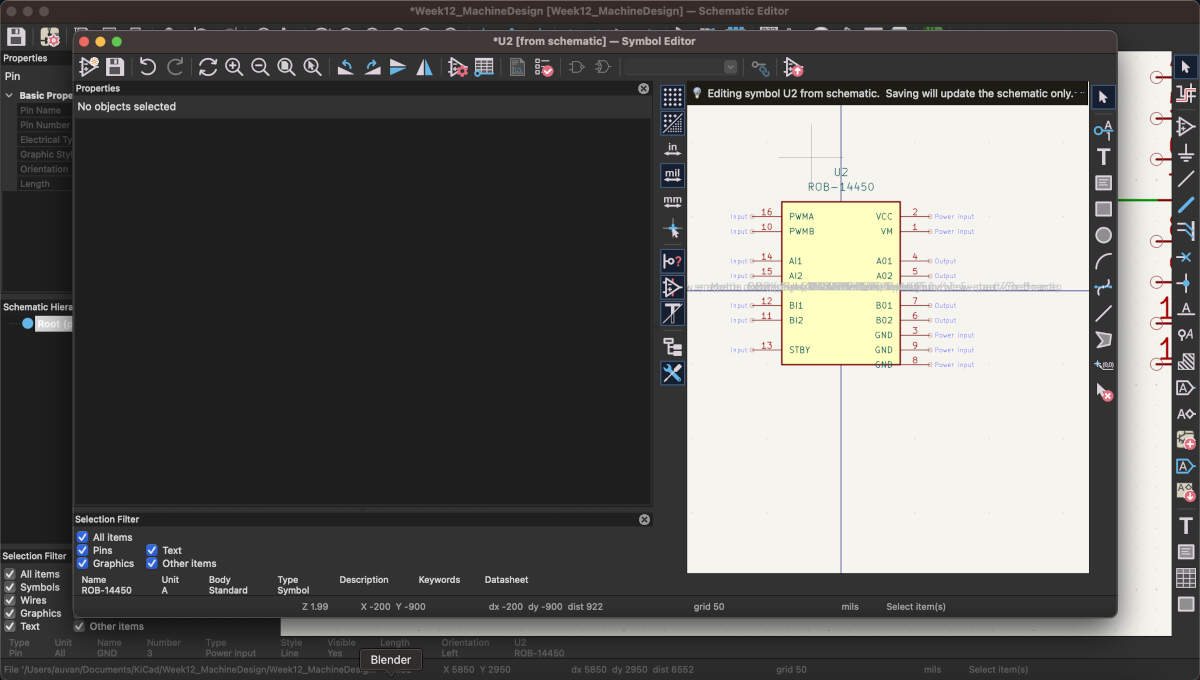1200x680 pixels.
Task: Refresh the Symbol Editor view
Action: click(208, 67)
